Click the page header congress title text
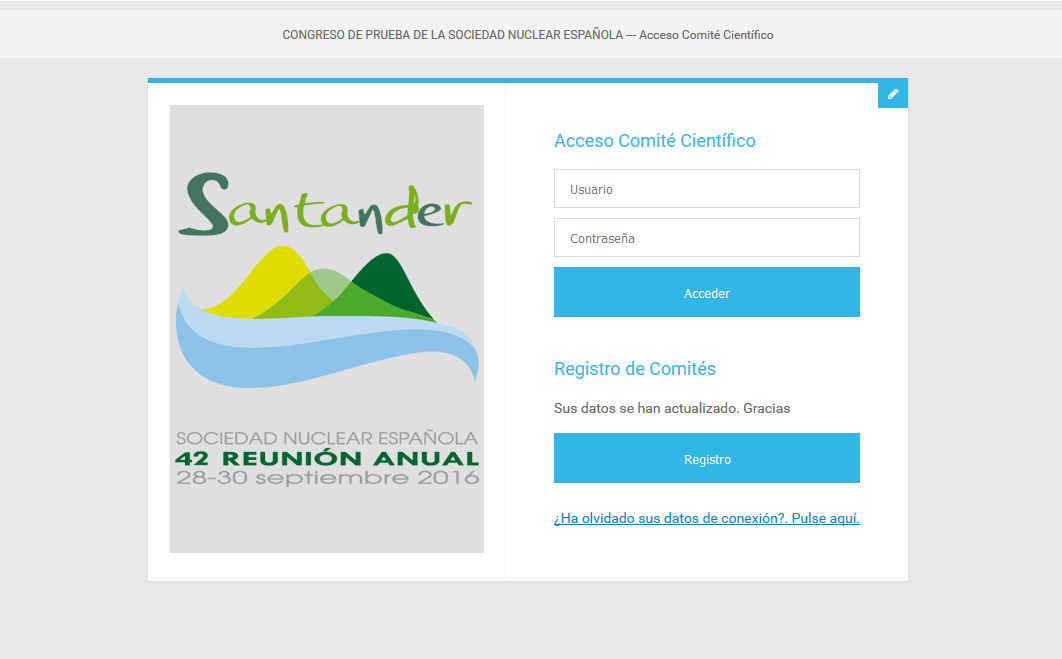This screenshot has width=1062, height=659. [x=528, y=35]
